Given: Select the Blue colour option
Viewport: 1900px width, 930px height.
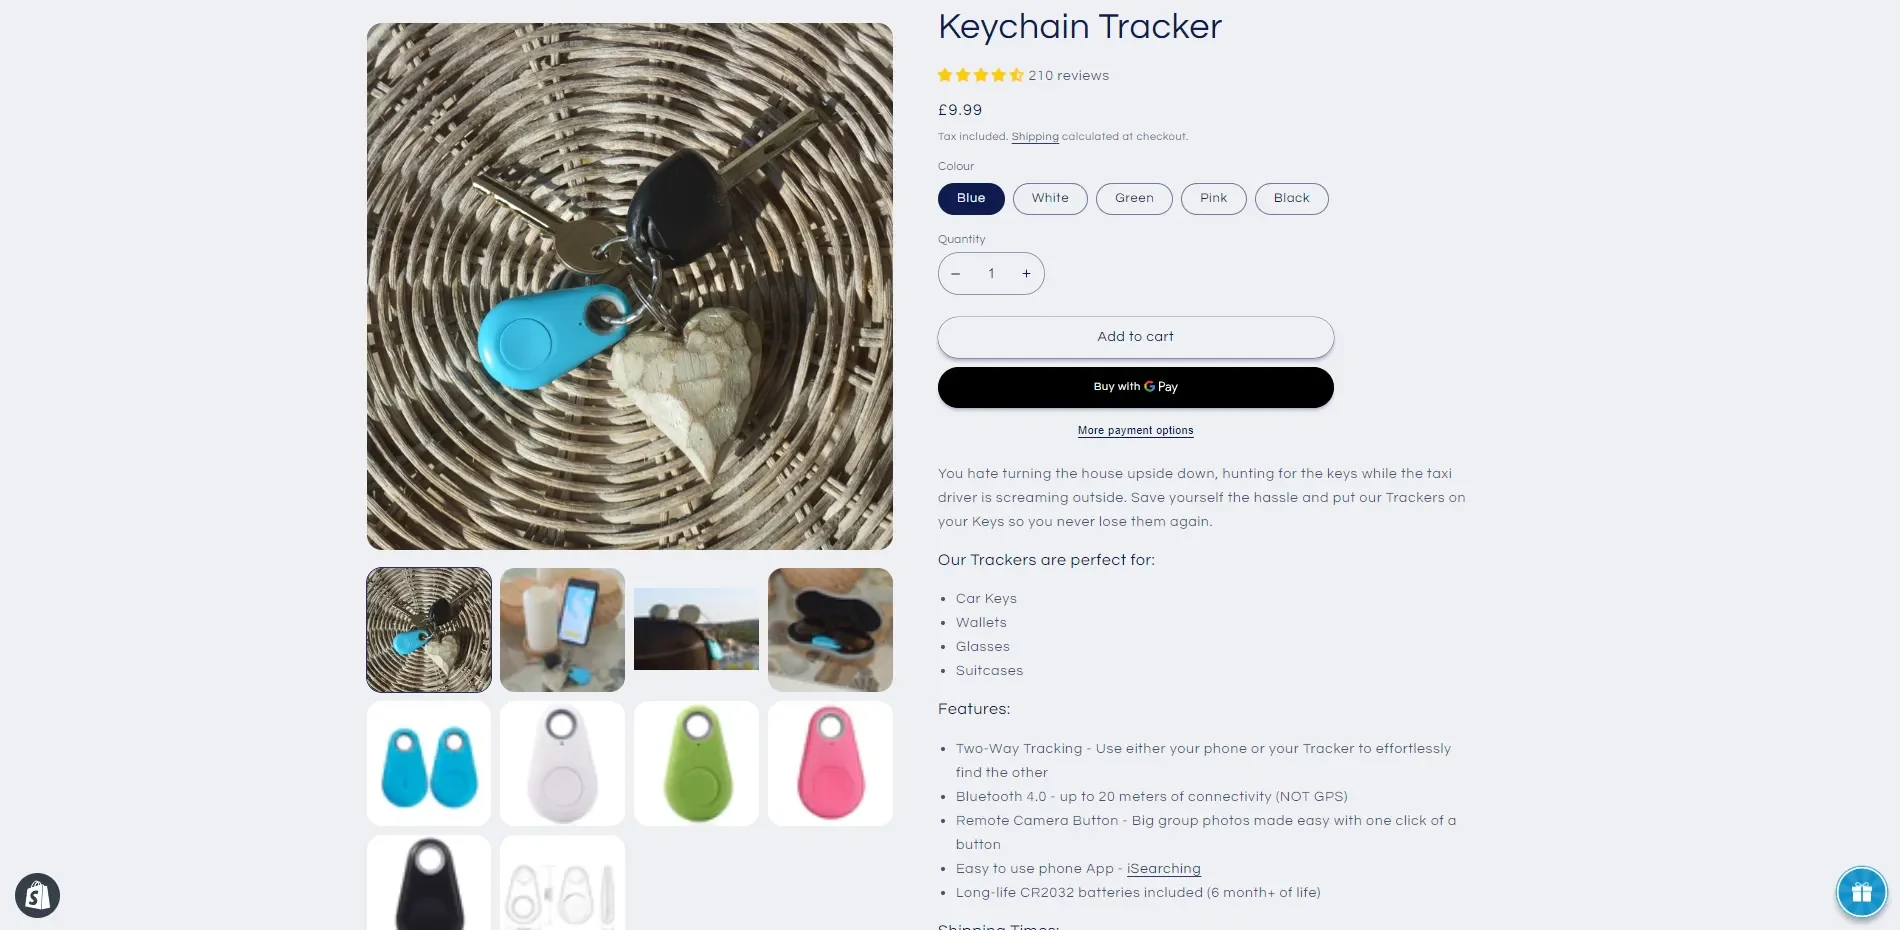Looking at the screenshot, I should 971,198.
